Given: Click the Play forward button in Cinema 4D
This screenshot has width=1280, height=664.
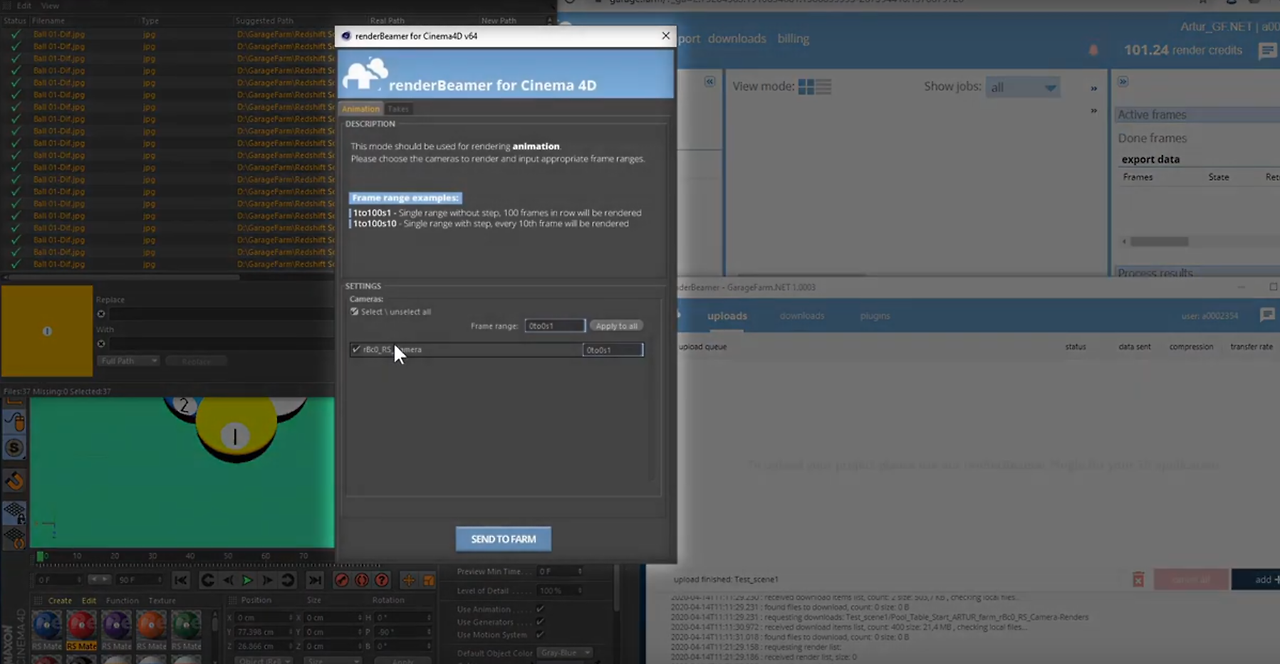Looking at the screenshot, I should [247, 580].
